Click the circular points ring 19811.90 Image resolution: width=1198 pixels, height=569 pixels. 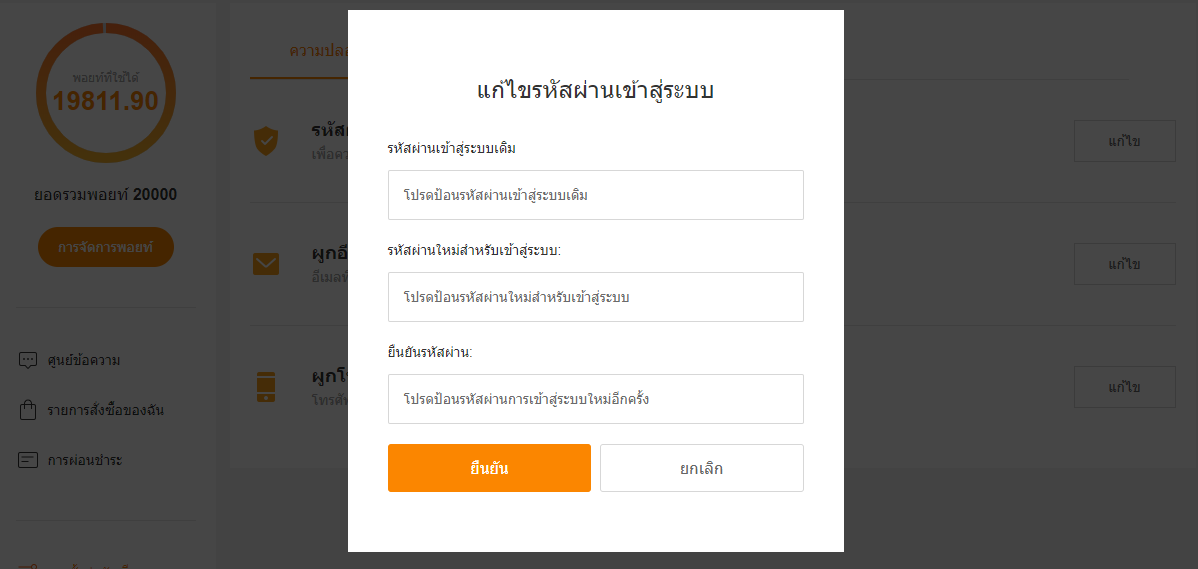(x=106, y=92)
